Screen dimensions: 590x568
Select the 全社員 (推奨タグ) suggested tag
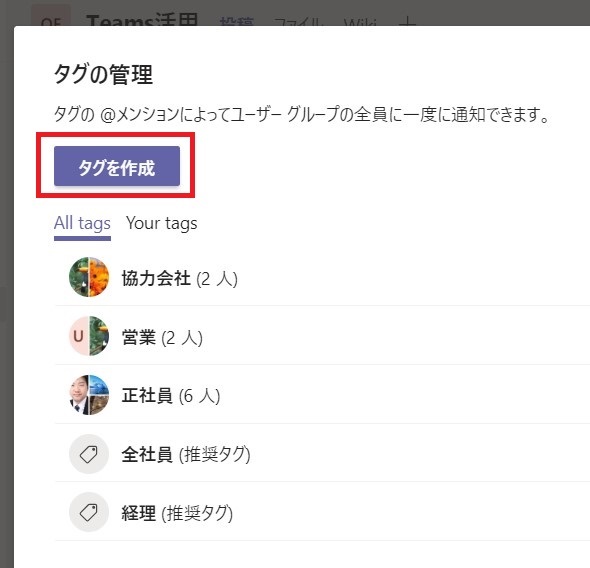coord(186,454)
